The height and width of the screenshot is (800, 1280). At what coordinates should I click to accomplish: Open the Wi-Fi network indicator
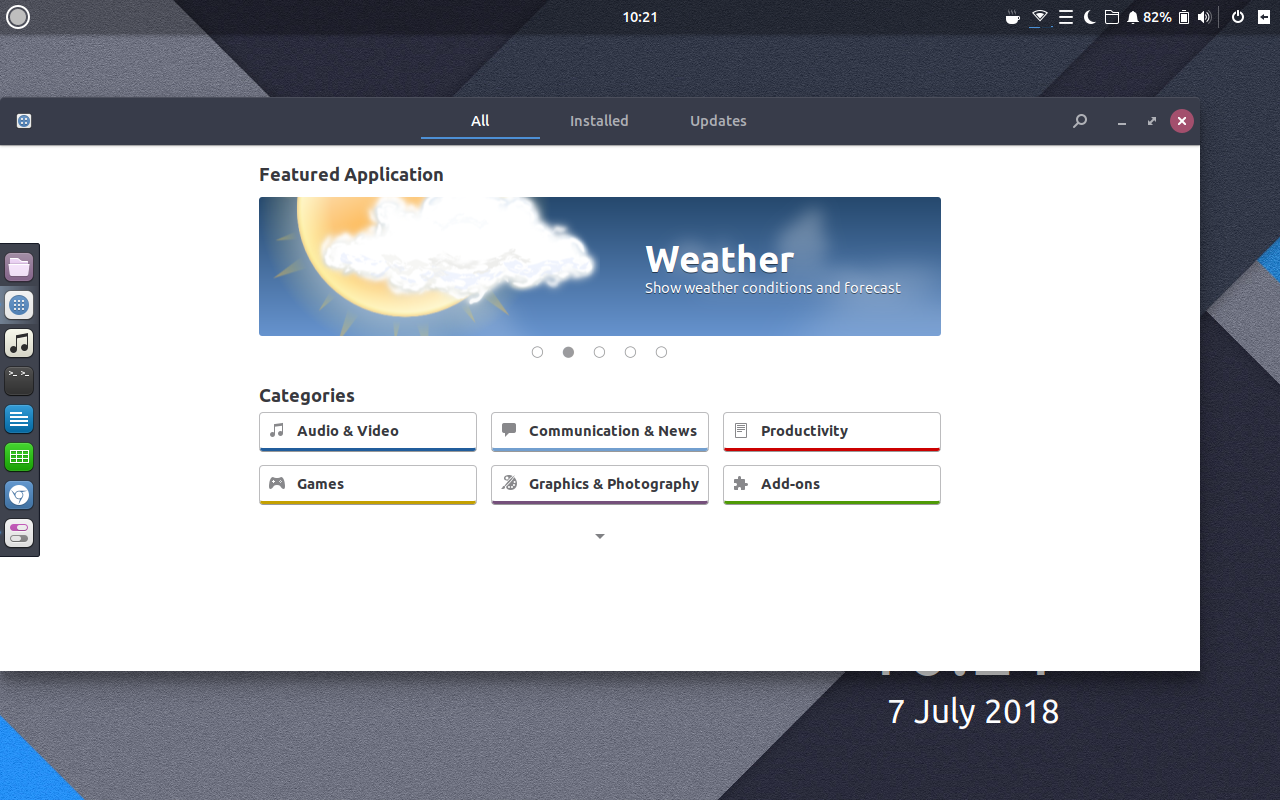pyautogui.click(x=1040, y=17)
